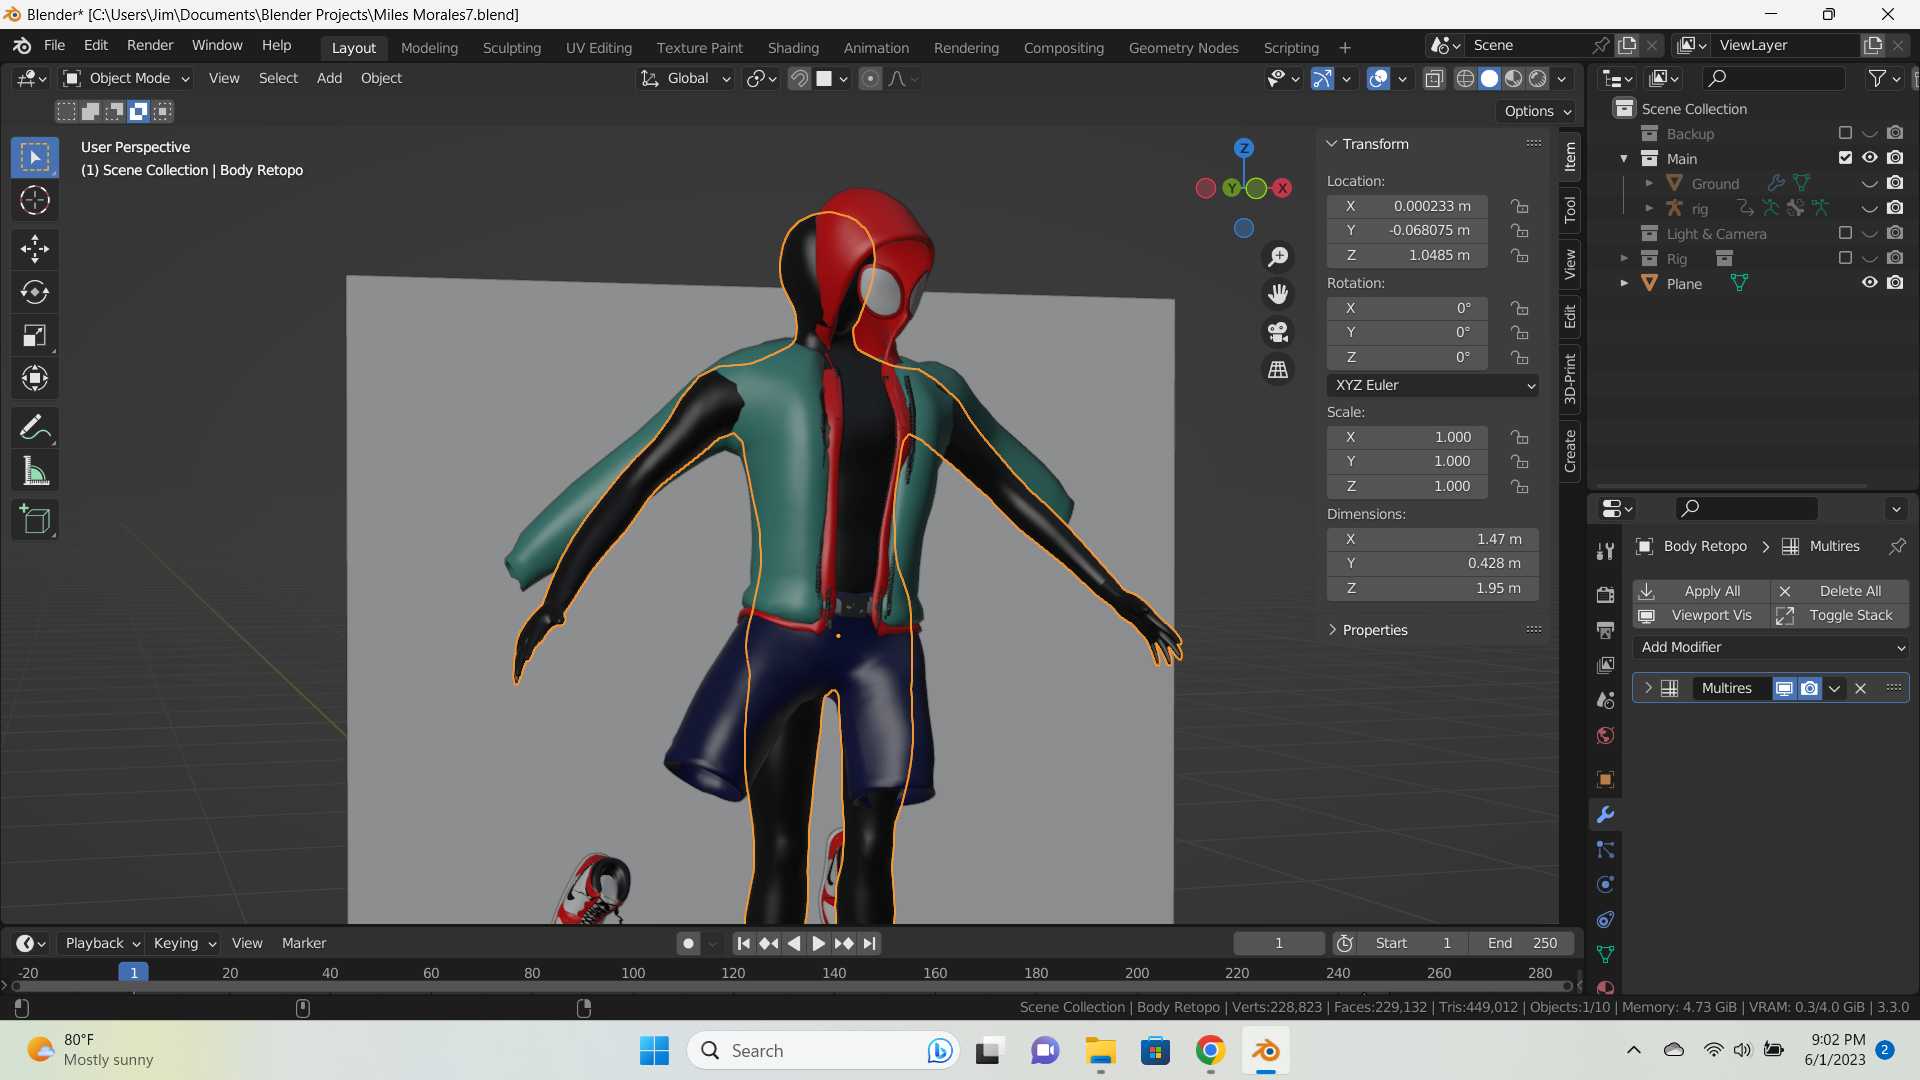
Task: Toggle the Multires render camera visibility
Action: pyautogui.click(x=1810, y=688)
